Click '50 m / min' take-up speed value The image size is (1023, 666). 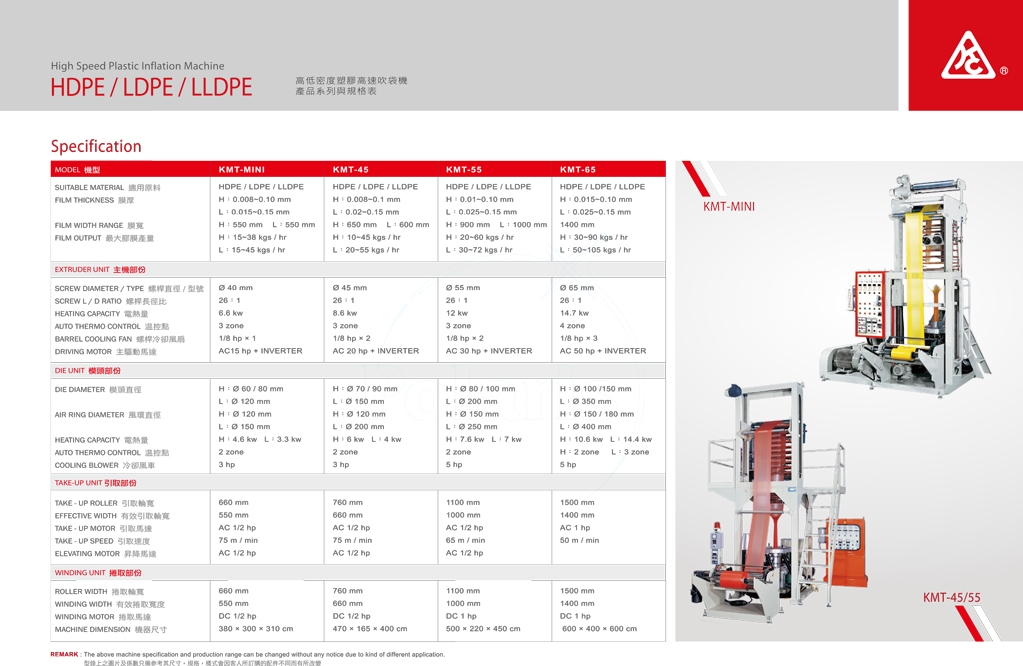579,540
